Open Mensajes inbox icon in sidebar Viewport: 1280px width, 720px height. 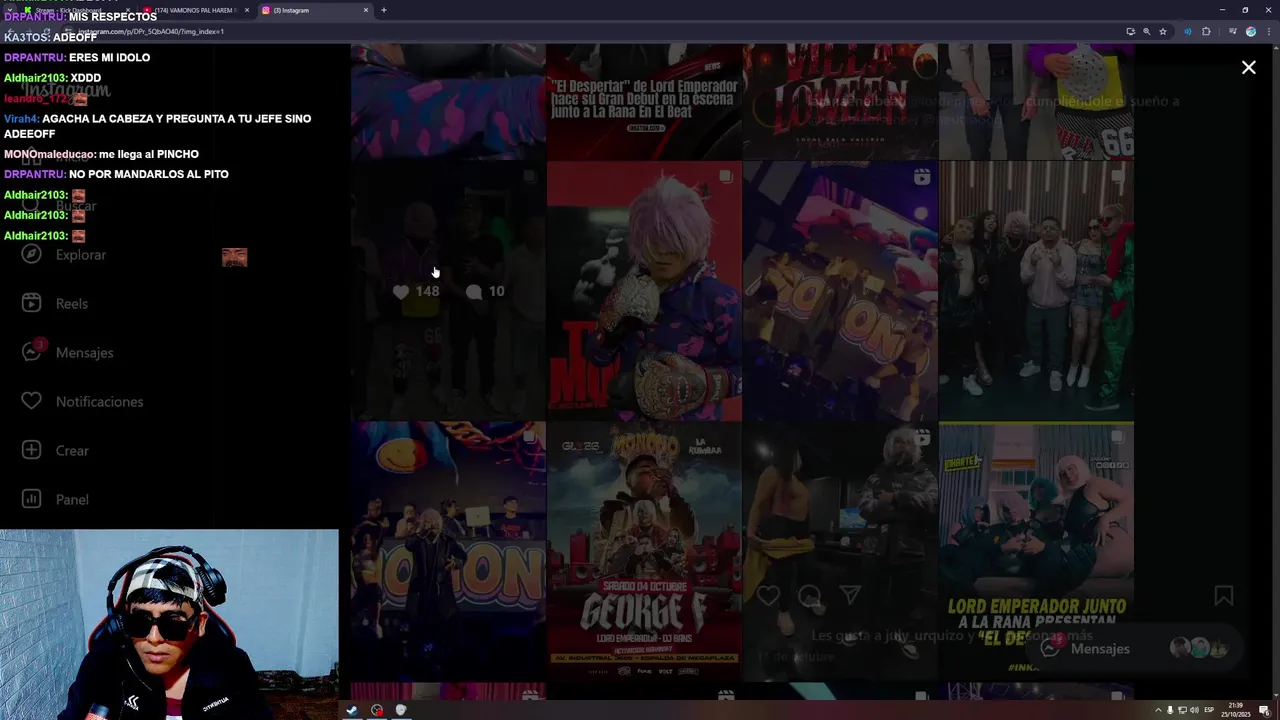point(31,352)
